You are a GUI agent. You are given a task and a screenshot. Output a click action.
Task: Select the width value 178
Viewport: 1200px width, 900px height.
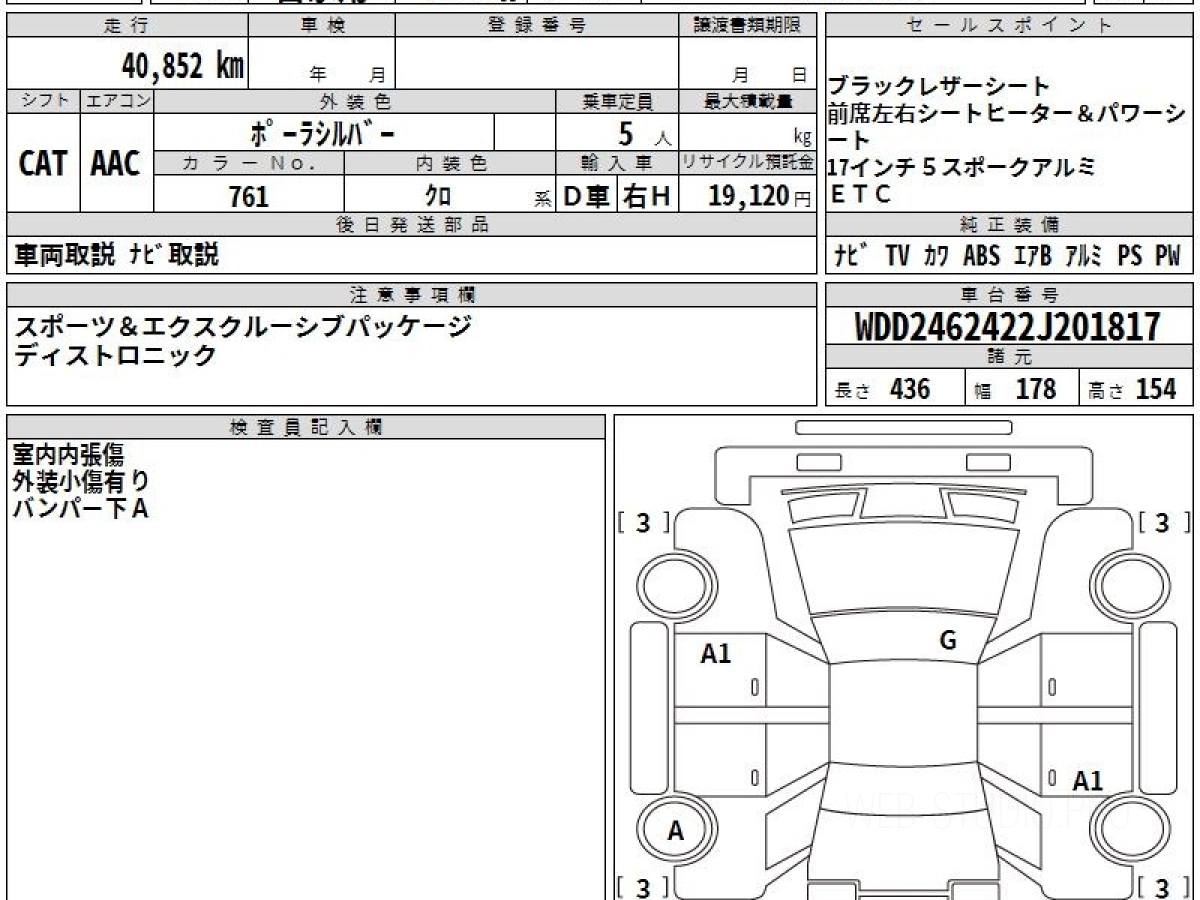(x=1035, y=389)
